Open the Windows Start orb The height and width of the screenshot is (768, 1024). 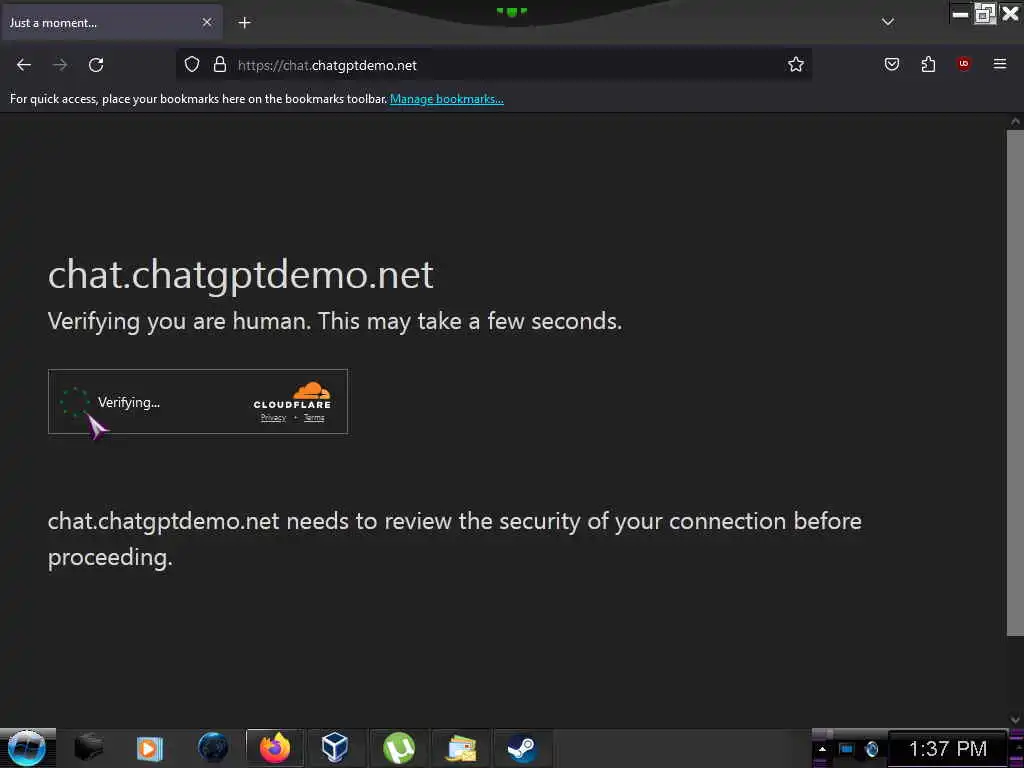27,748
